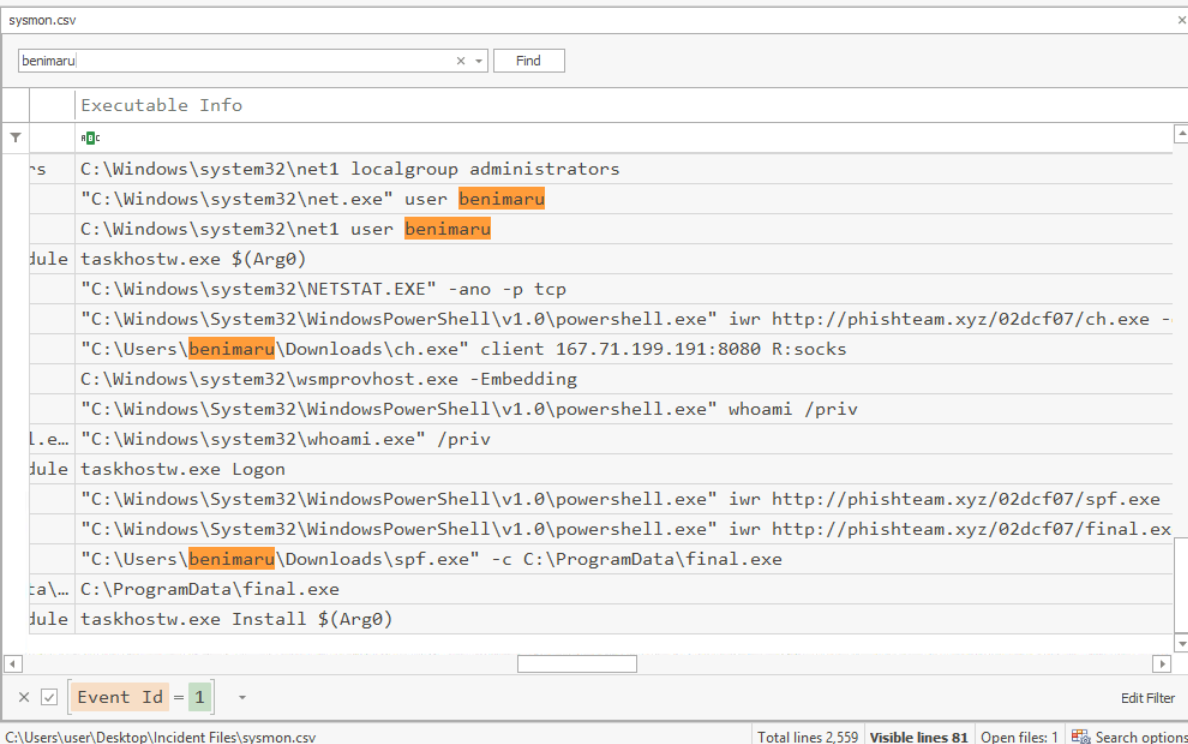
Task: Remove the Event Id filter with X
Action: click(24, 697)
